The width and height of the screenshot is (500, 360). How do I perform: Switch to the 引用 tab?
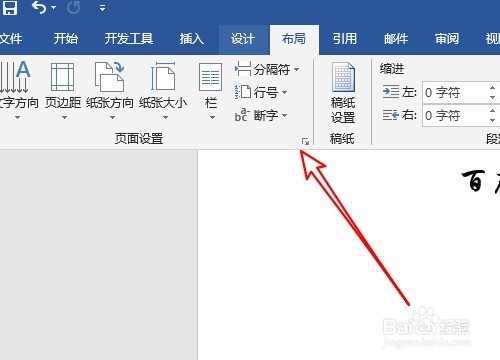click(x=345, y=39)
